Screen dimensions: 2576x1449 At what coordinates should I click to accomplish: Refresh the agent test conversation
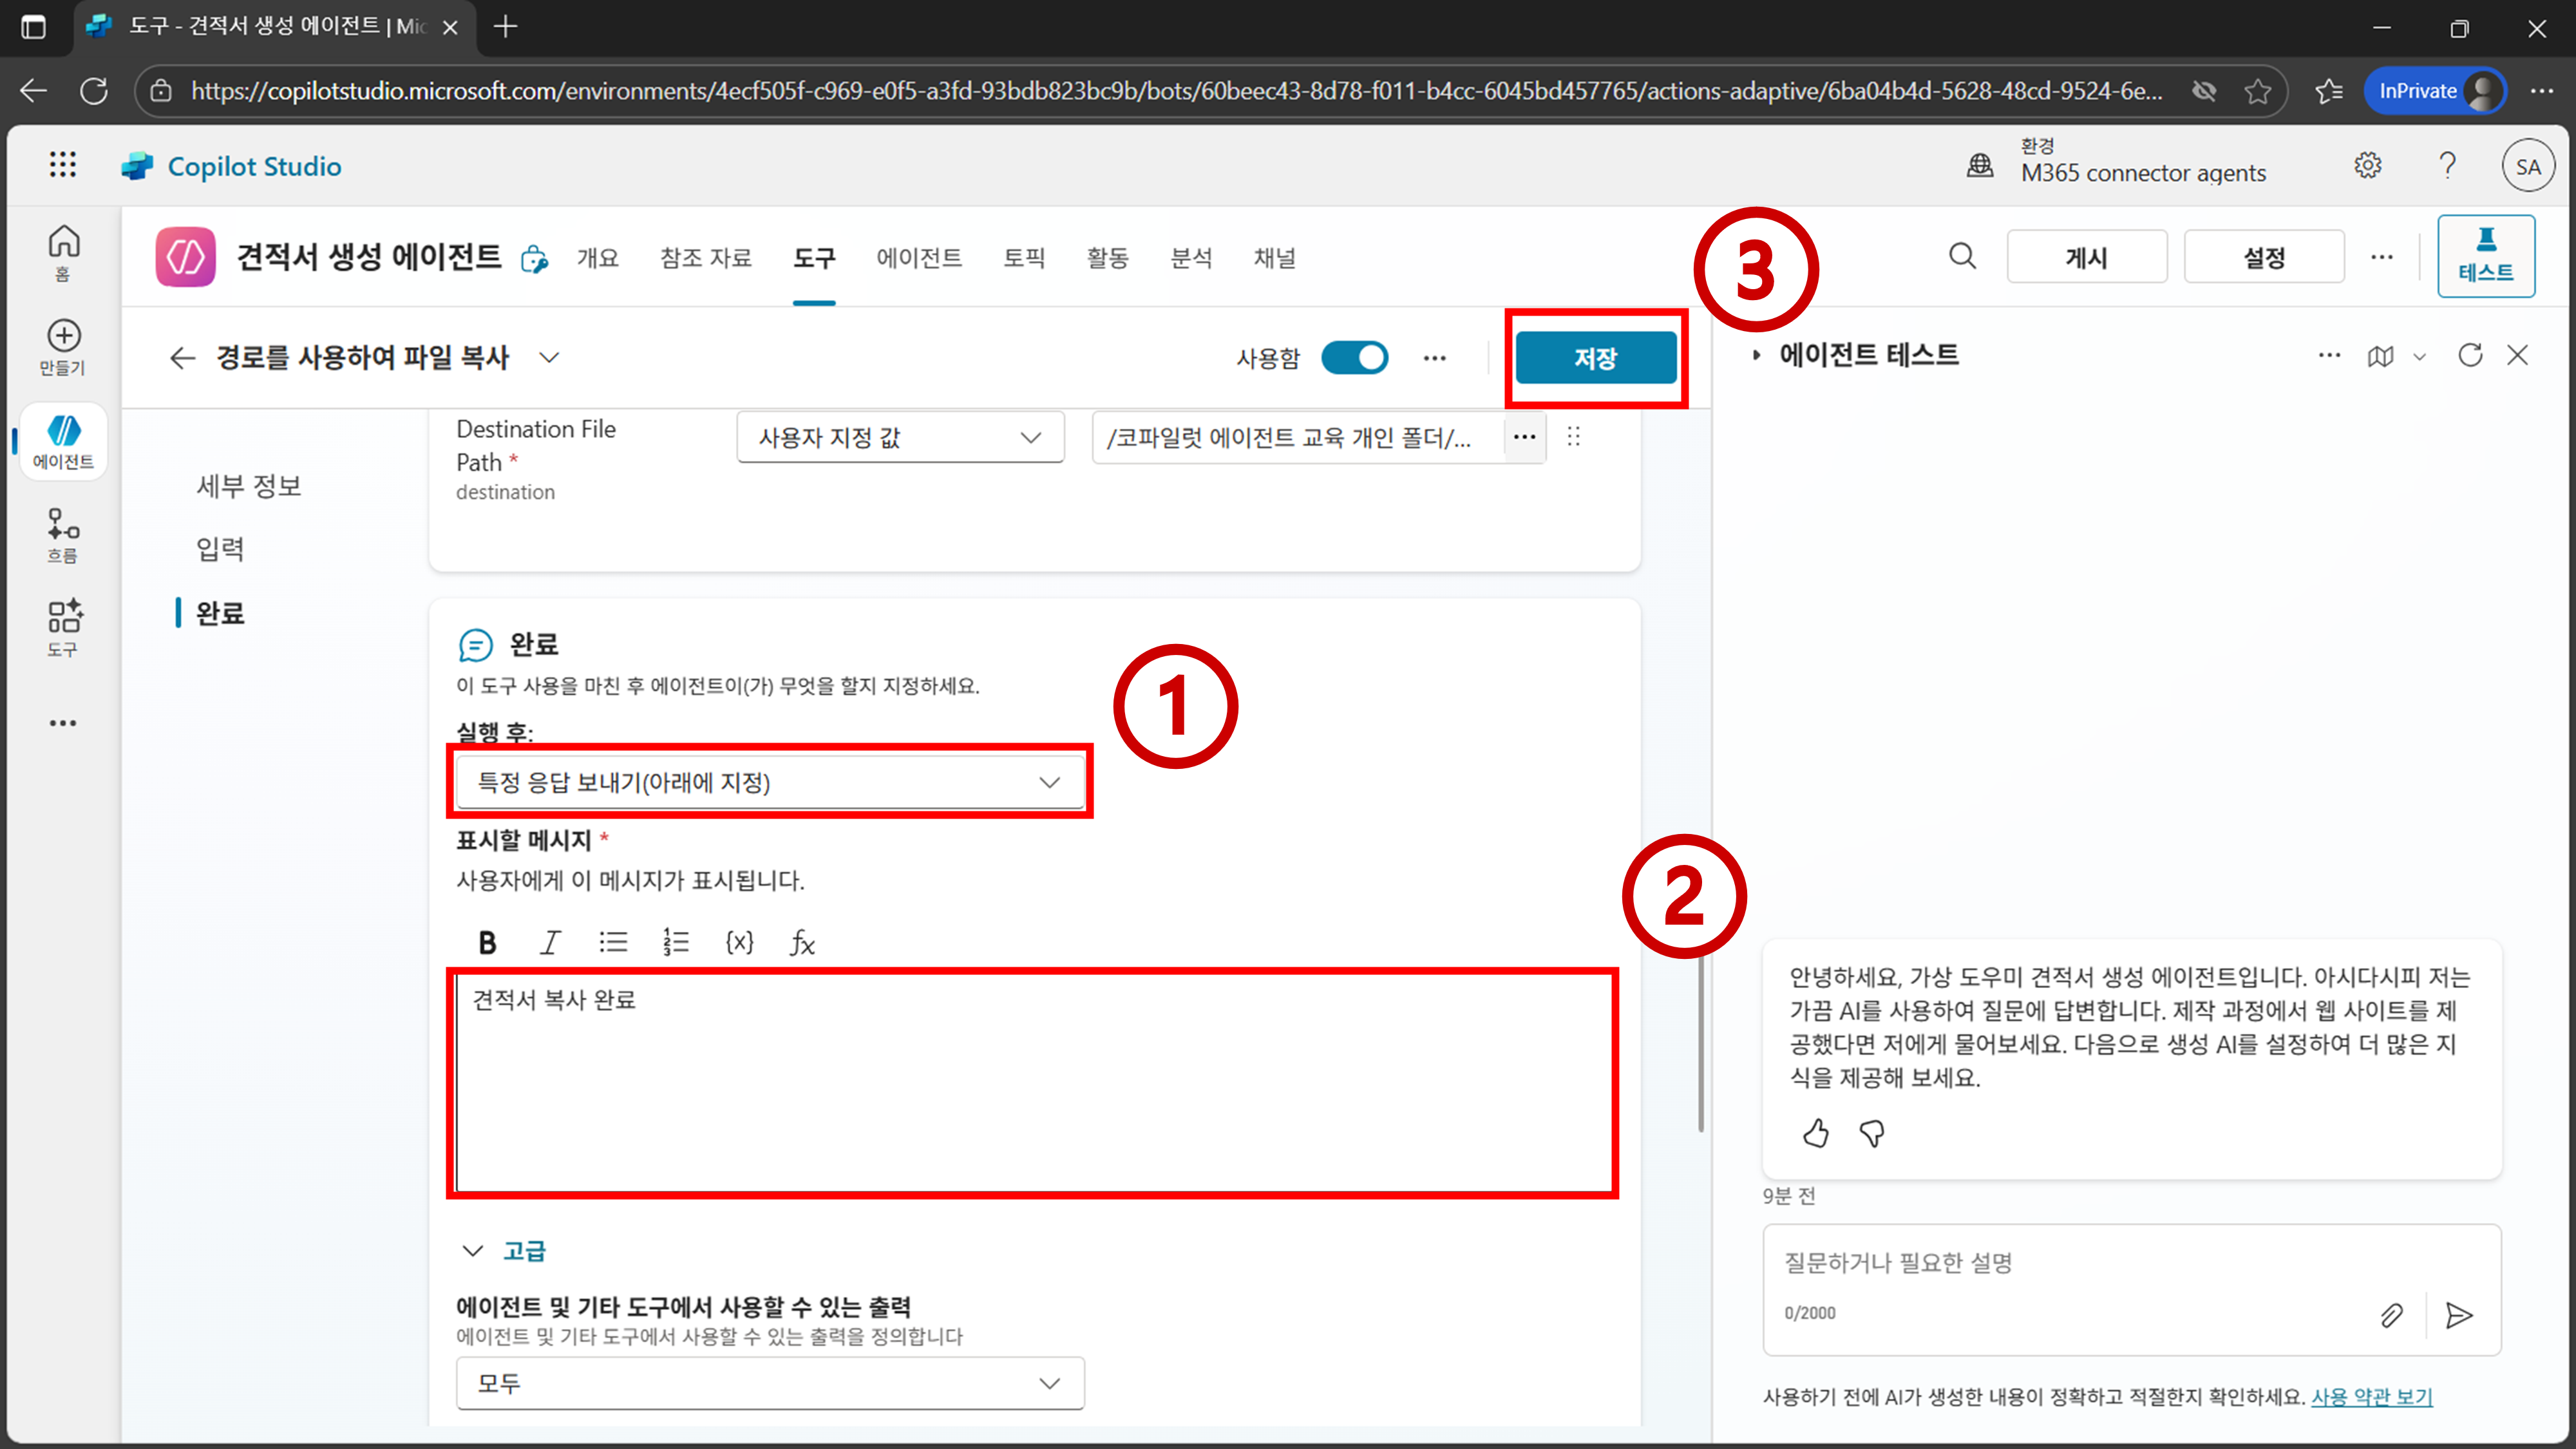pos(2470,355)
